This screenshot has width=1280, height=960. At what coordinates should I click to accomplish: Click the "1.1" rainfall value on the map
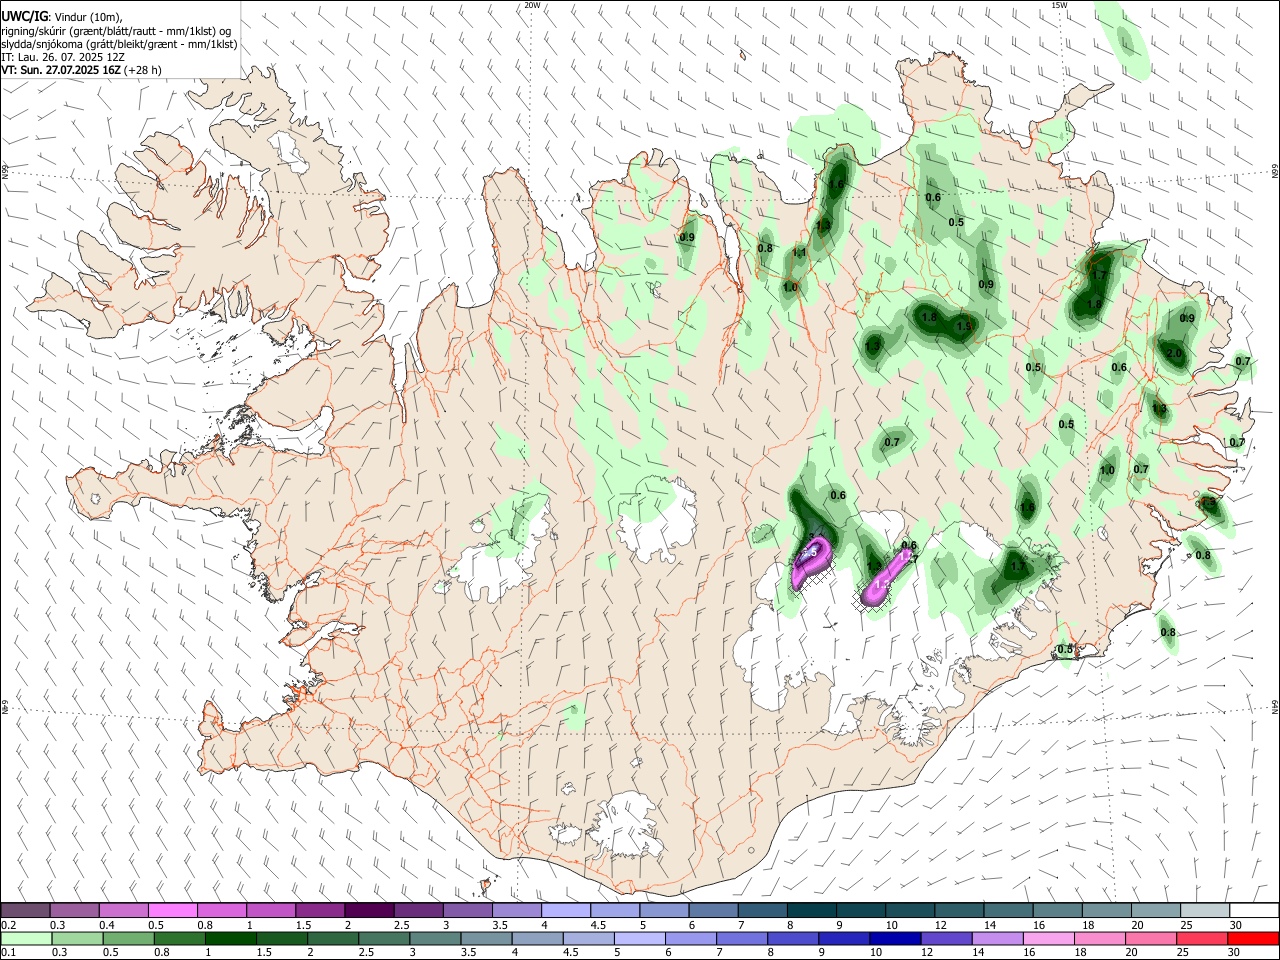click(799, 254)
